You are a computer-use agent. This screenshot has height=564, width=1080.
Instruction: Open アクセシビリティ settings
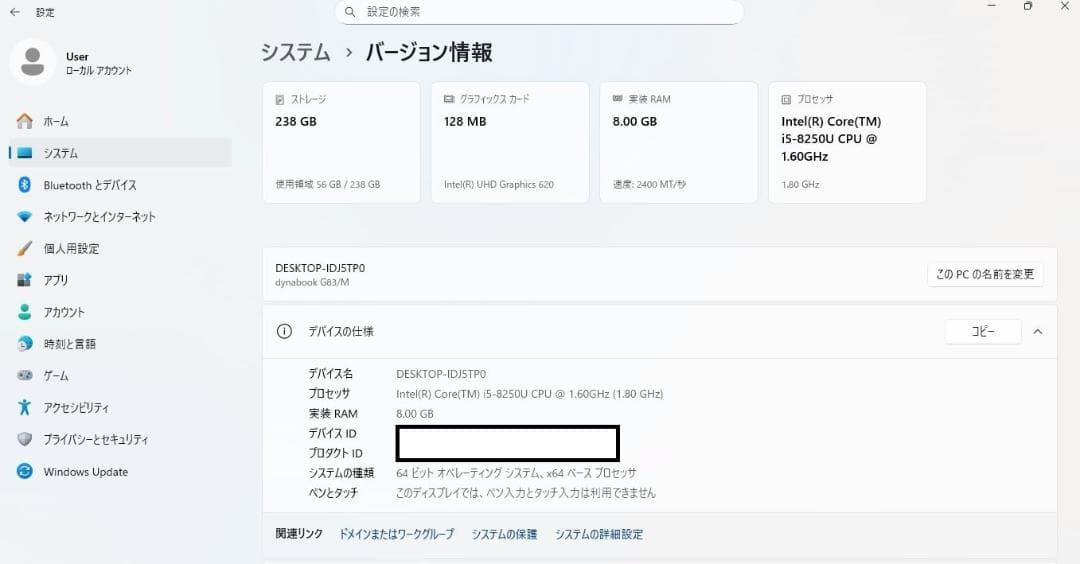click(x=120, y=407)
